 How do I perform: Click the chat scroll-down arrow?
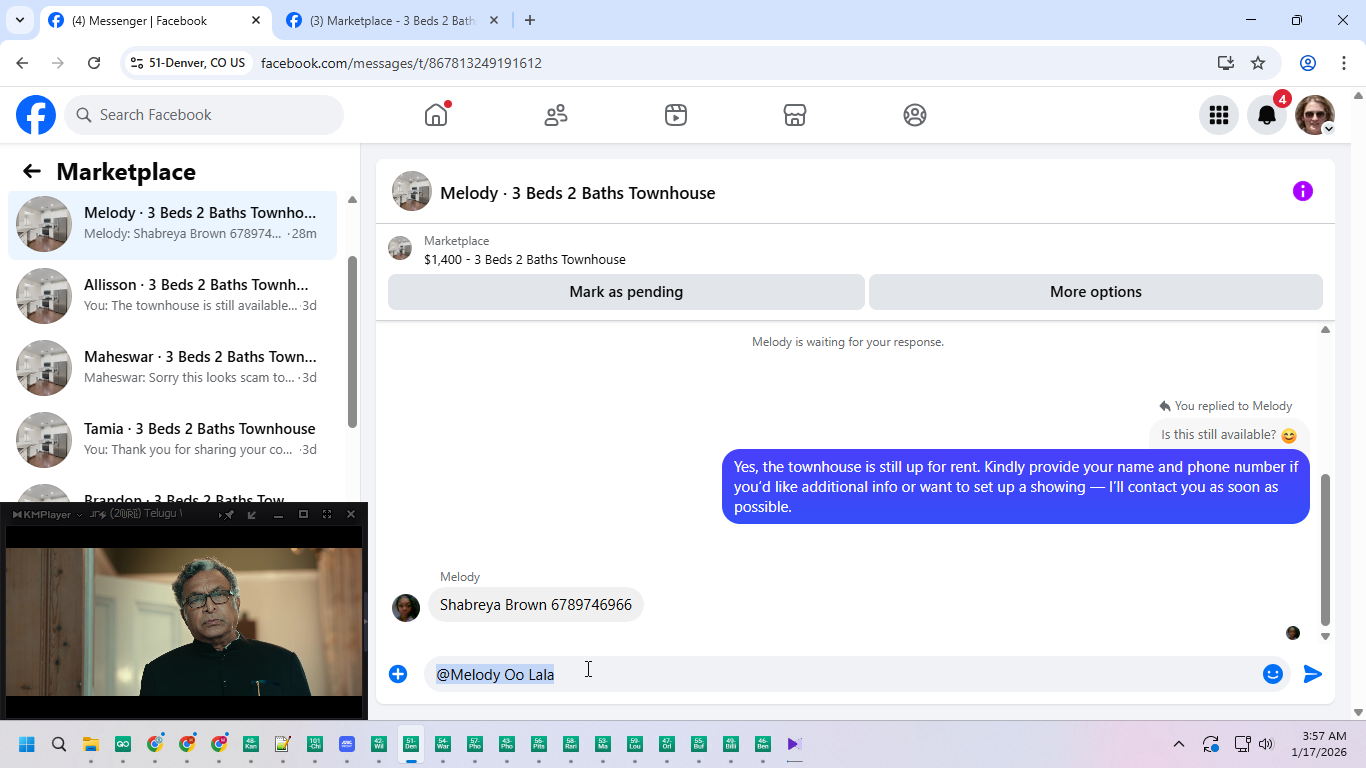(1325, 637)
